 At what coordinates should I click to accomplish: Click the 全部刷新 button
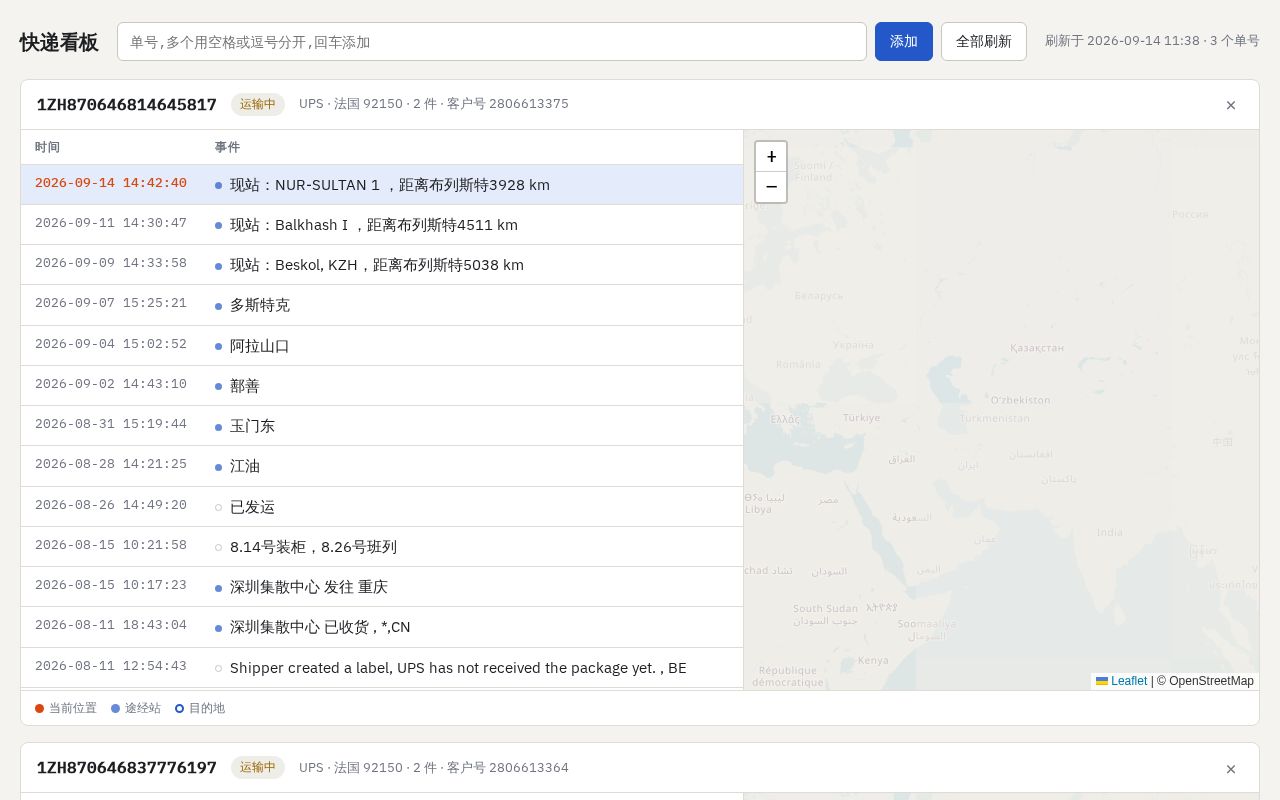point(984,42)
